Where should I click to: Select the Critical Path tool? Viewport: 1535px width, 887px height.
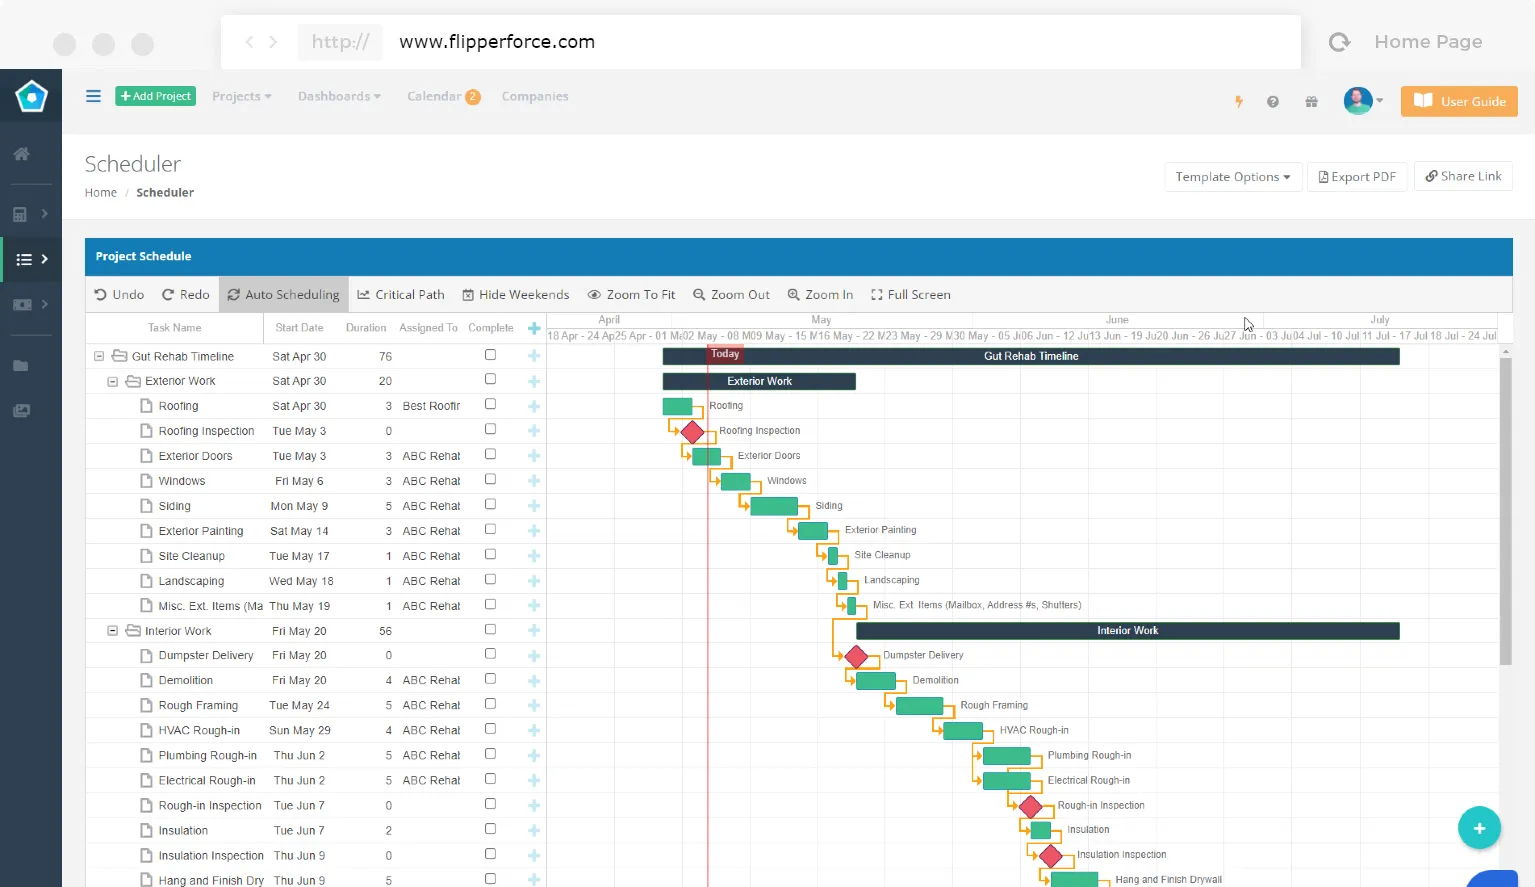tap(400, 294)
